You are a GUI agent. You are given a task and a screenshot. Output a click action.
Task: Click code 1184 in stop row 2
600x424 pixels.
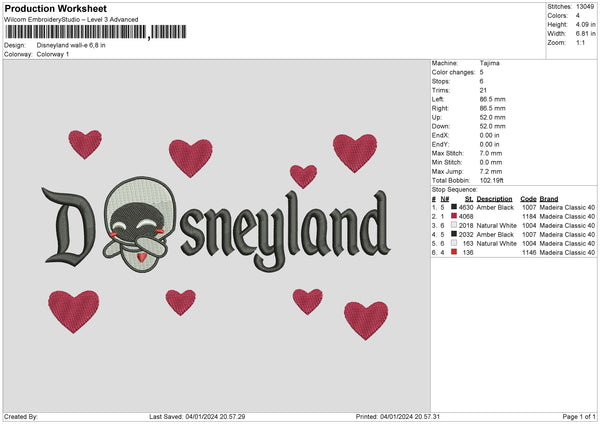click(529, 217)
